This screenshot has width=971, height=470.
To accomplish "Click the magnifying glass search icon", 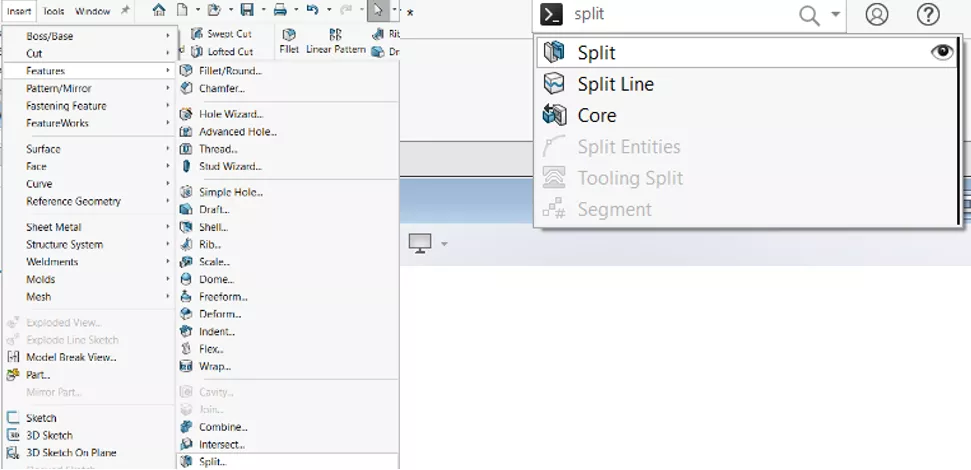I will click(809, 14).
